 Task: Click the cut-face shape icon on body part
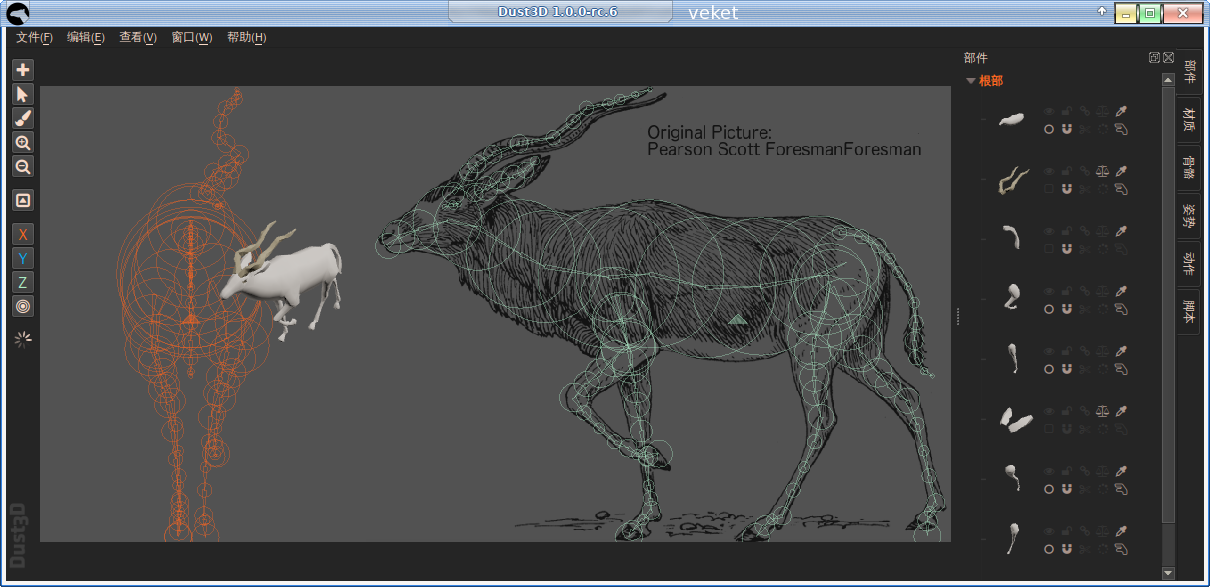(x=1121, y=129)
